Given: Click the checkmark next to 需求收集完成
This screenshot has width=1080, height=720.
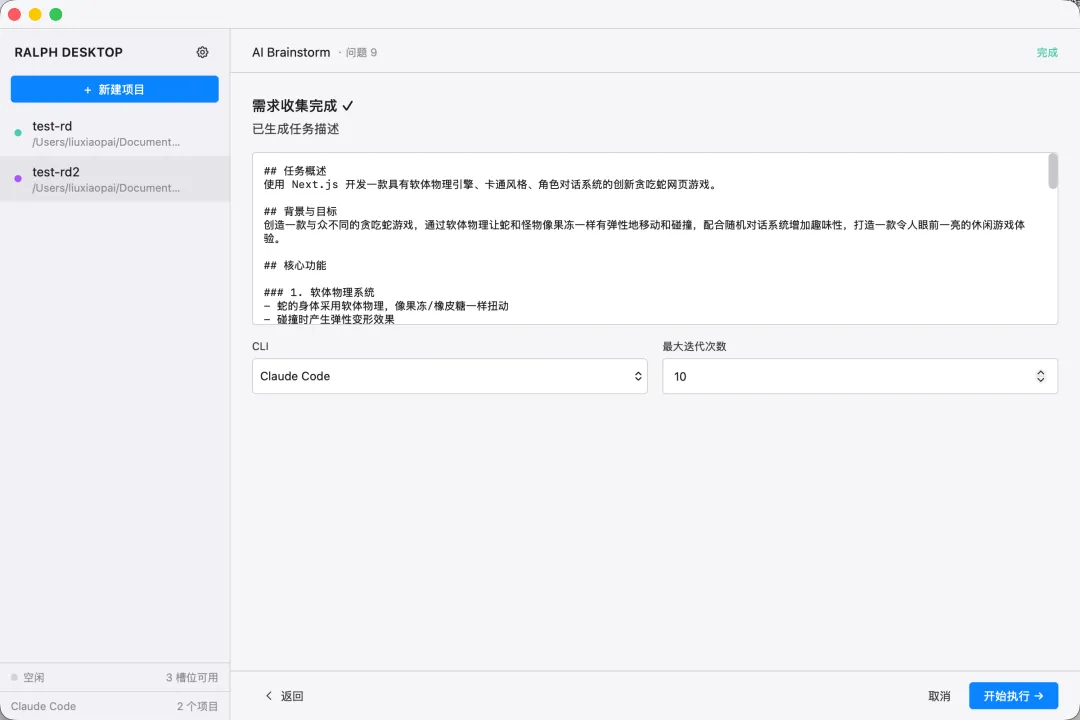Looking at the screenshot, I should [x=347, y=106].
